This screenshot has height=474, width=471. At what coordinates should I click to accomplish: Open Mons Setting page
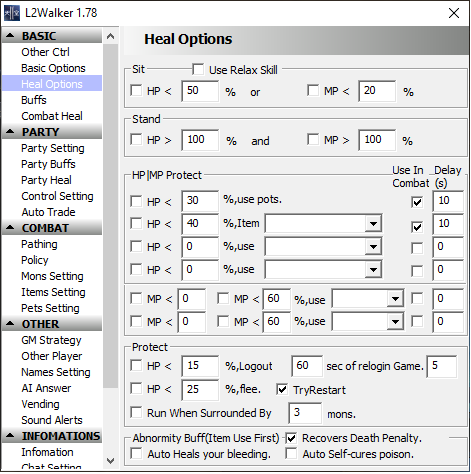pyautogui.click(x=52, y=276)
